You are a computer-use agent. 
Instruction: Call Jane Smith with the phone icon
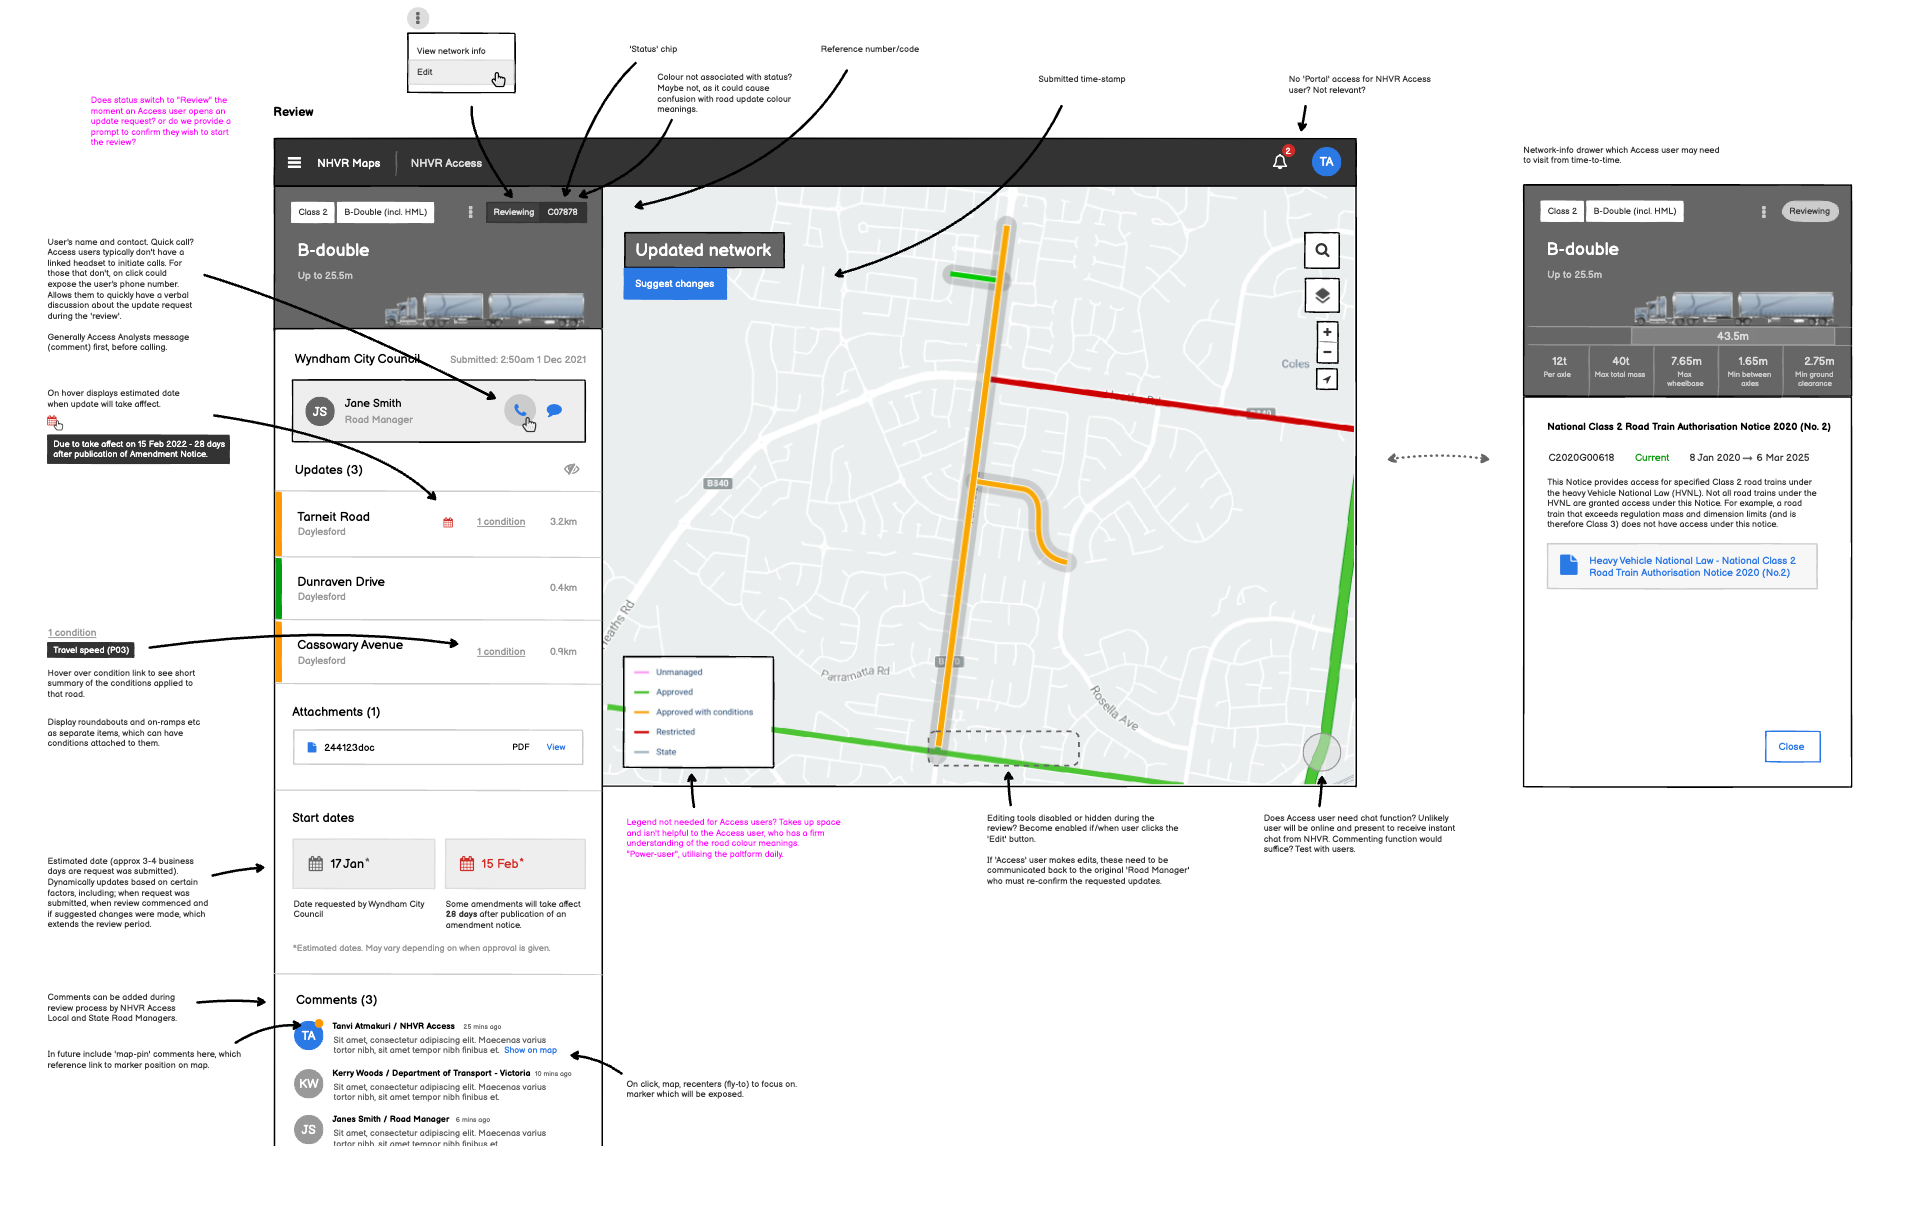coord(520,410)
